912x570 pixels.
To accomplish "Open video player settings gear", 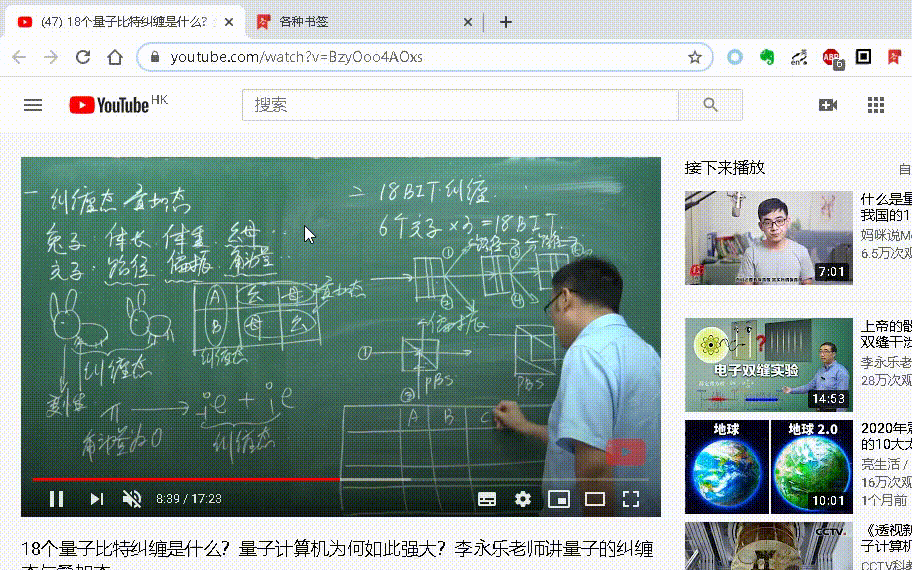I will 523,499.
